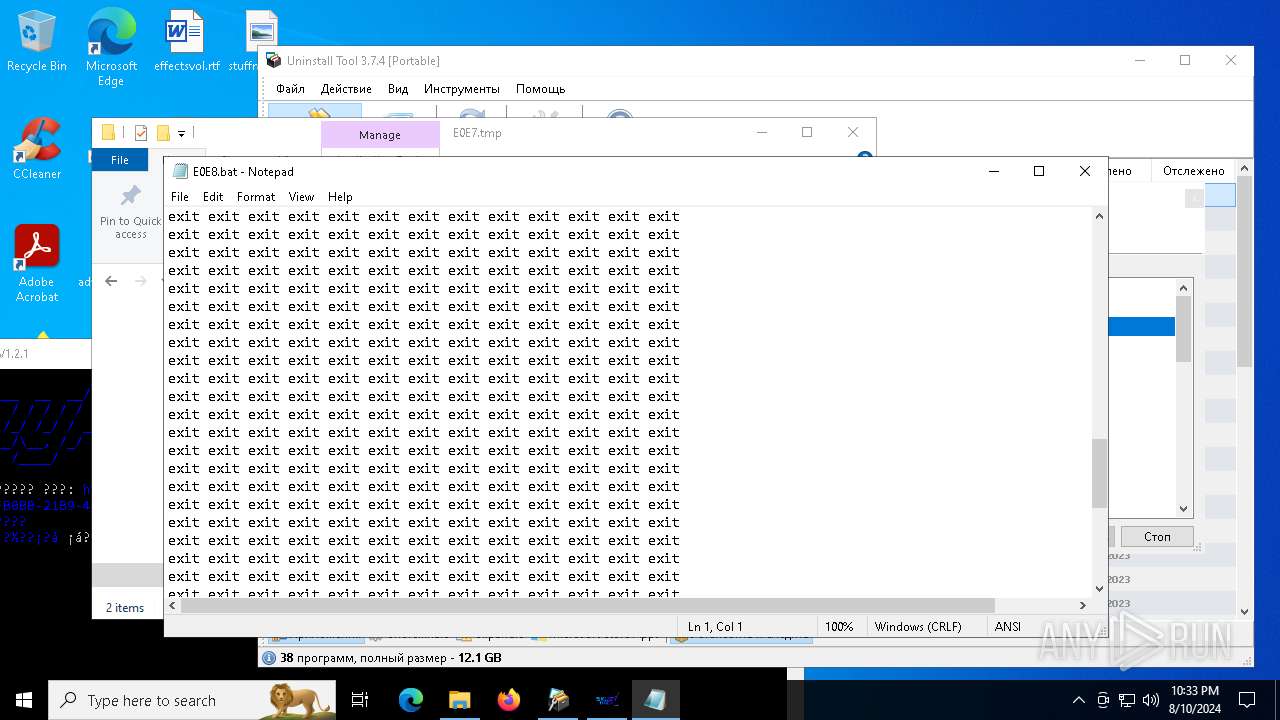Open the CCleaner desktop shortcut
Image resolution: width=1280 pixels, height=720 pixels.
tap(37, 148)
